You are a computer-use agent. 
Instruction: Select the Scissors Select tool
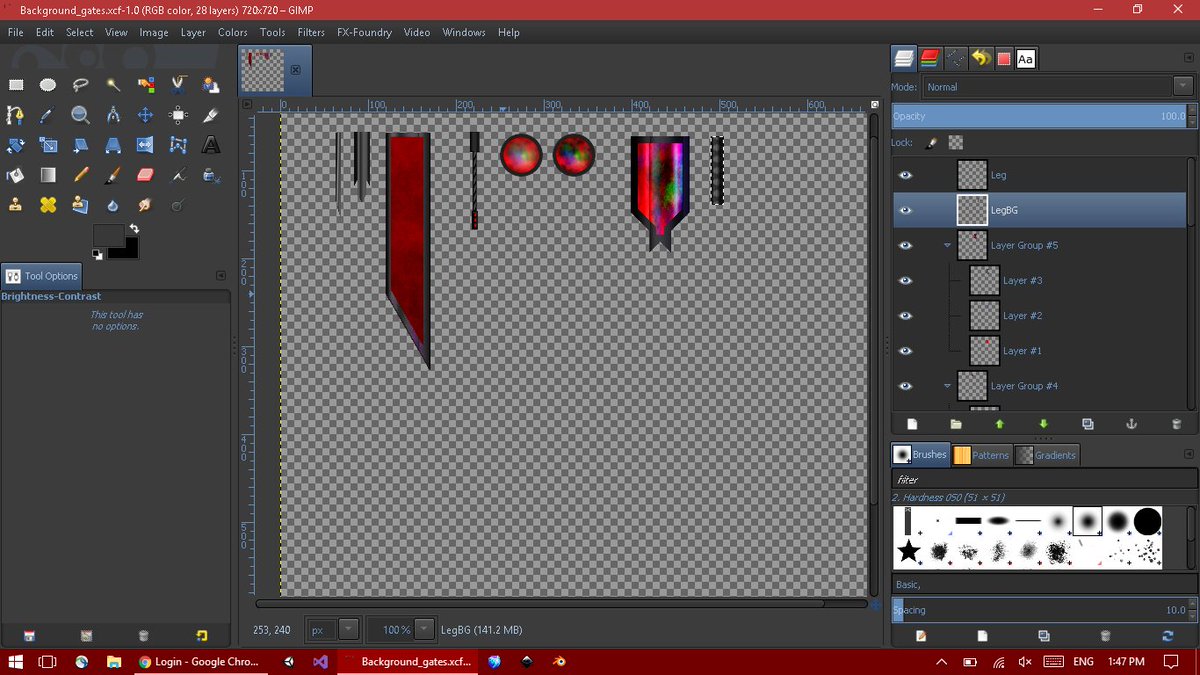tap(179, 85)
